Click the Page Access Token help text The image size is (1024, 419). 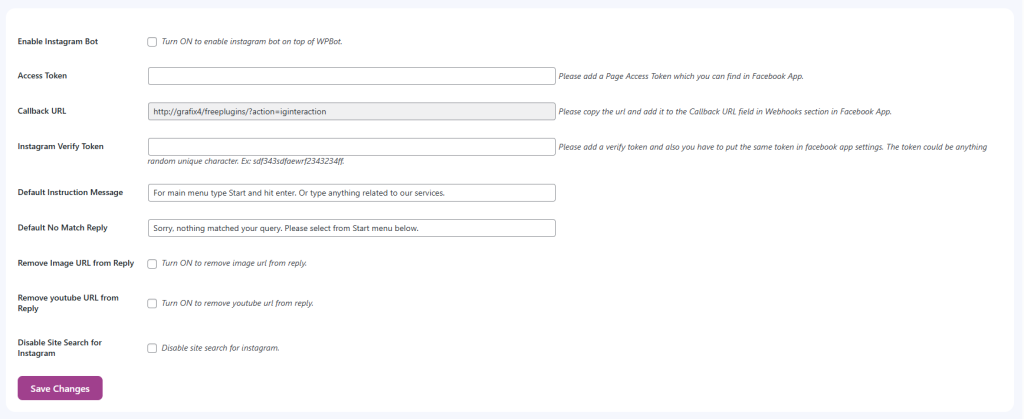[680, 76]
